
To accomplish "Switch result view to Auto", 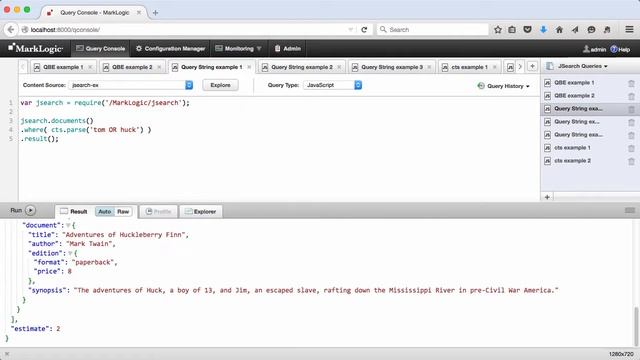I will click(x=104, y=211).
